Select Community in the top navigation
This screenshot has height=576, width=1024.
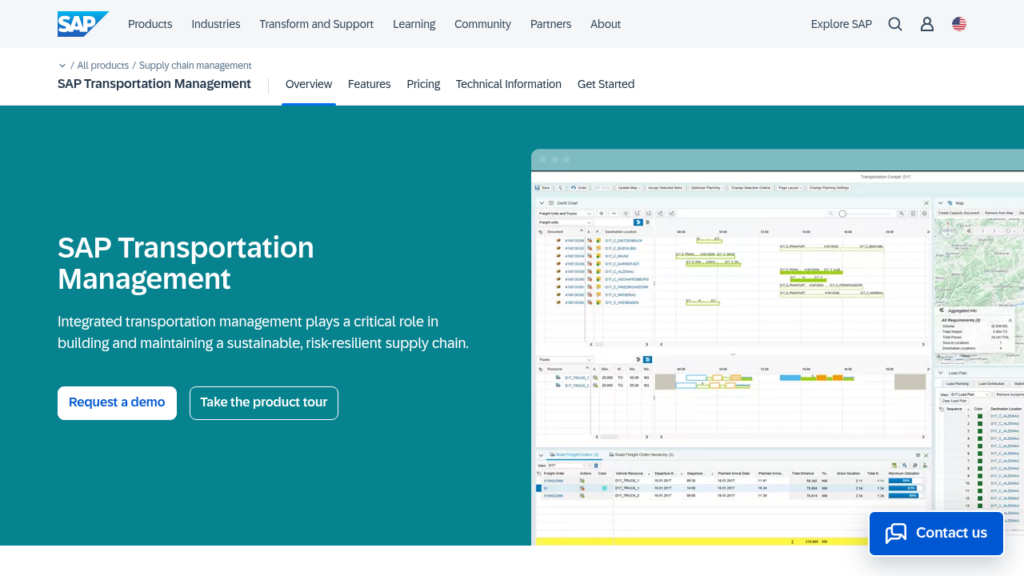(x=483, y=24)
